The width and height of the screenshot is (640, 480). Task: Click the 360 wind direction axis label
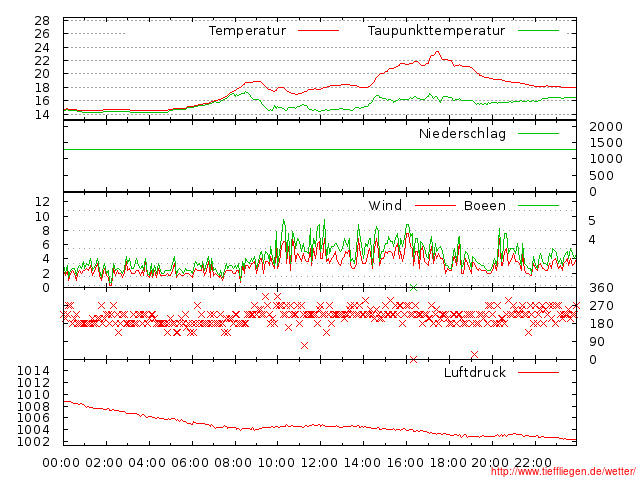coord(601,288)
